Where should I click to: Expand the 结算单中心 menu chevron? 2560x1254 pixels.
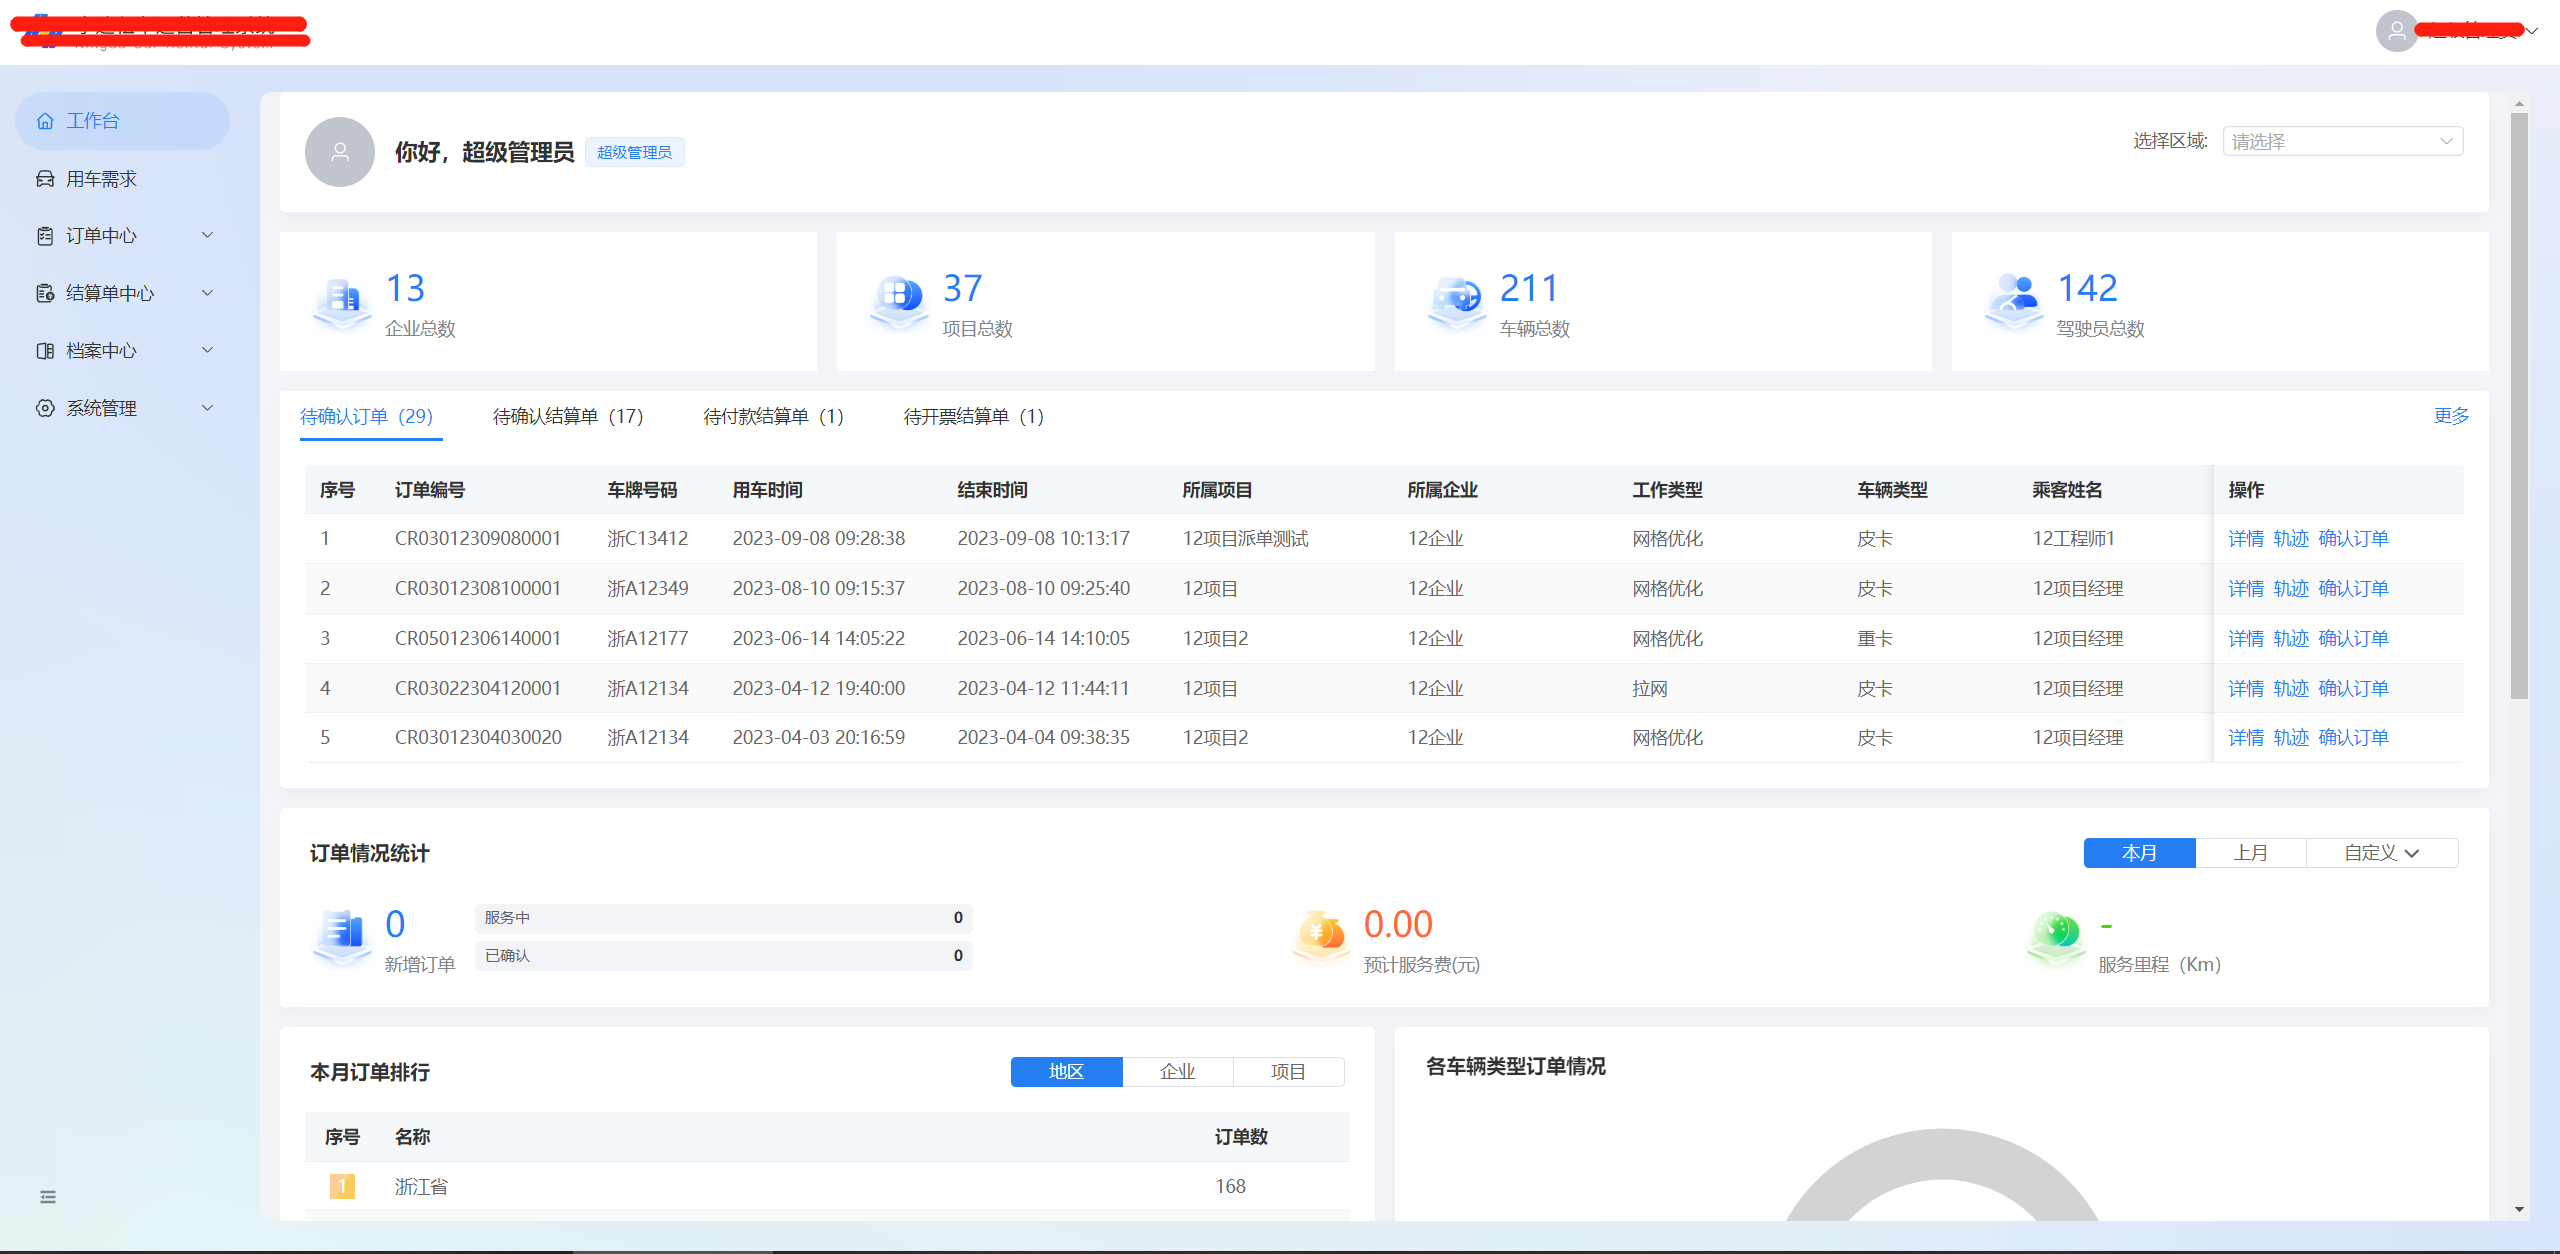208,293
